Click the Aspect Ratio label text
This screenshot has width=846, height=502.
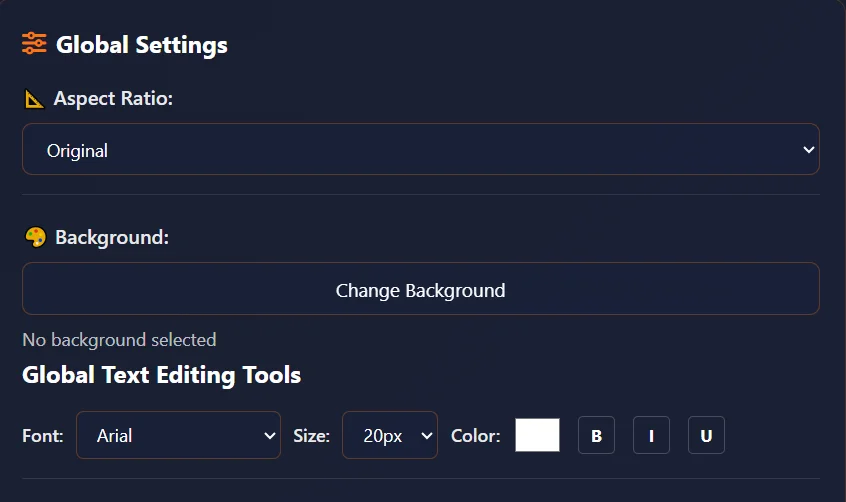[113, 99]
